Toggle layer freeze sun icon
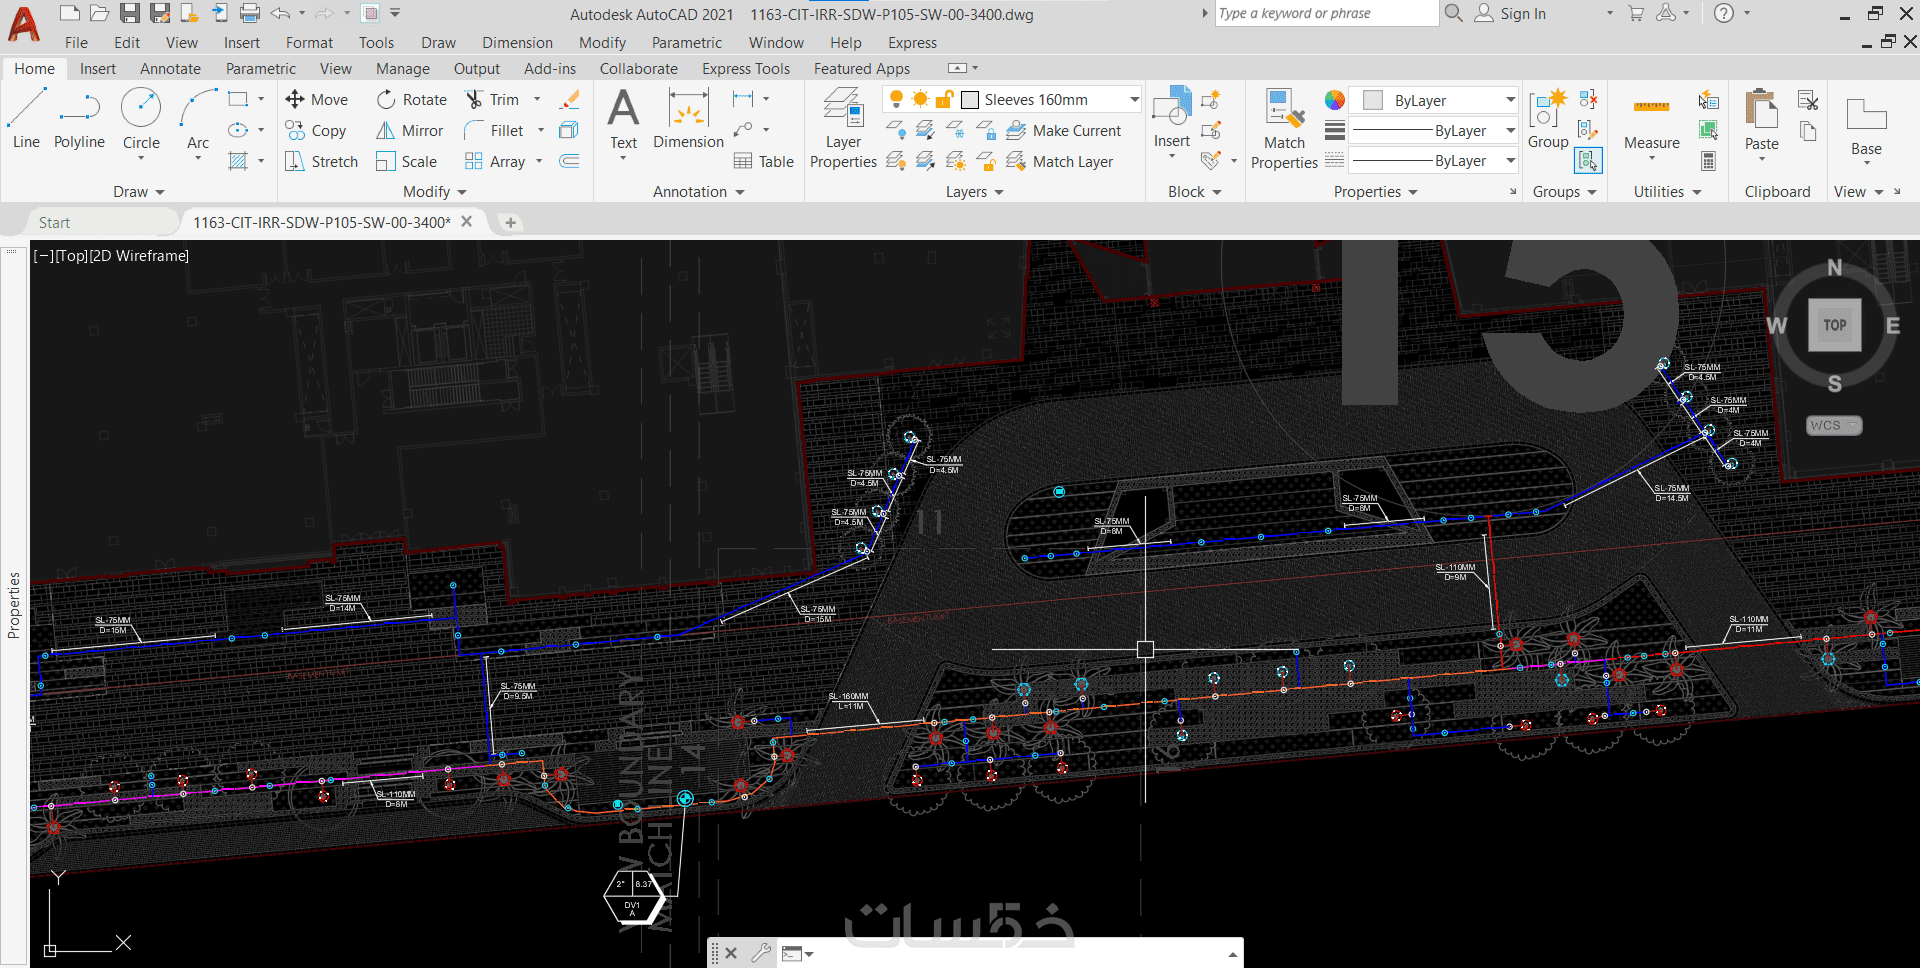Image resolution: width=1920 pixels, height=968 pixels. pyautogui.click(x=920, y=99)
